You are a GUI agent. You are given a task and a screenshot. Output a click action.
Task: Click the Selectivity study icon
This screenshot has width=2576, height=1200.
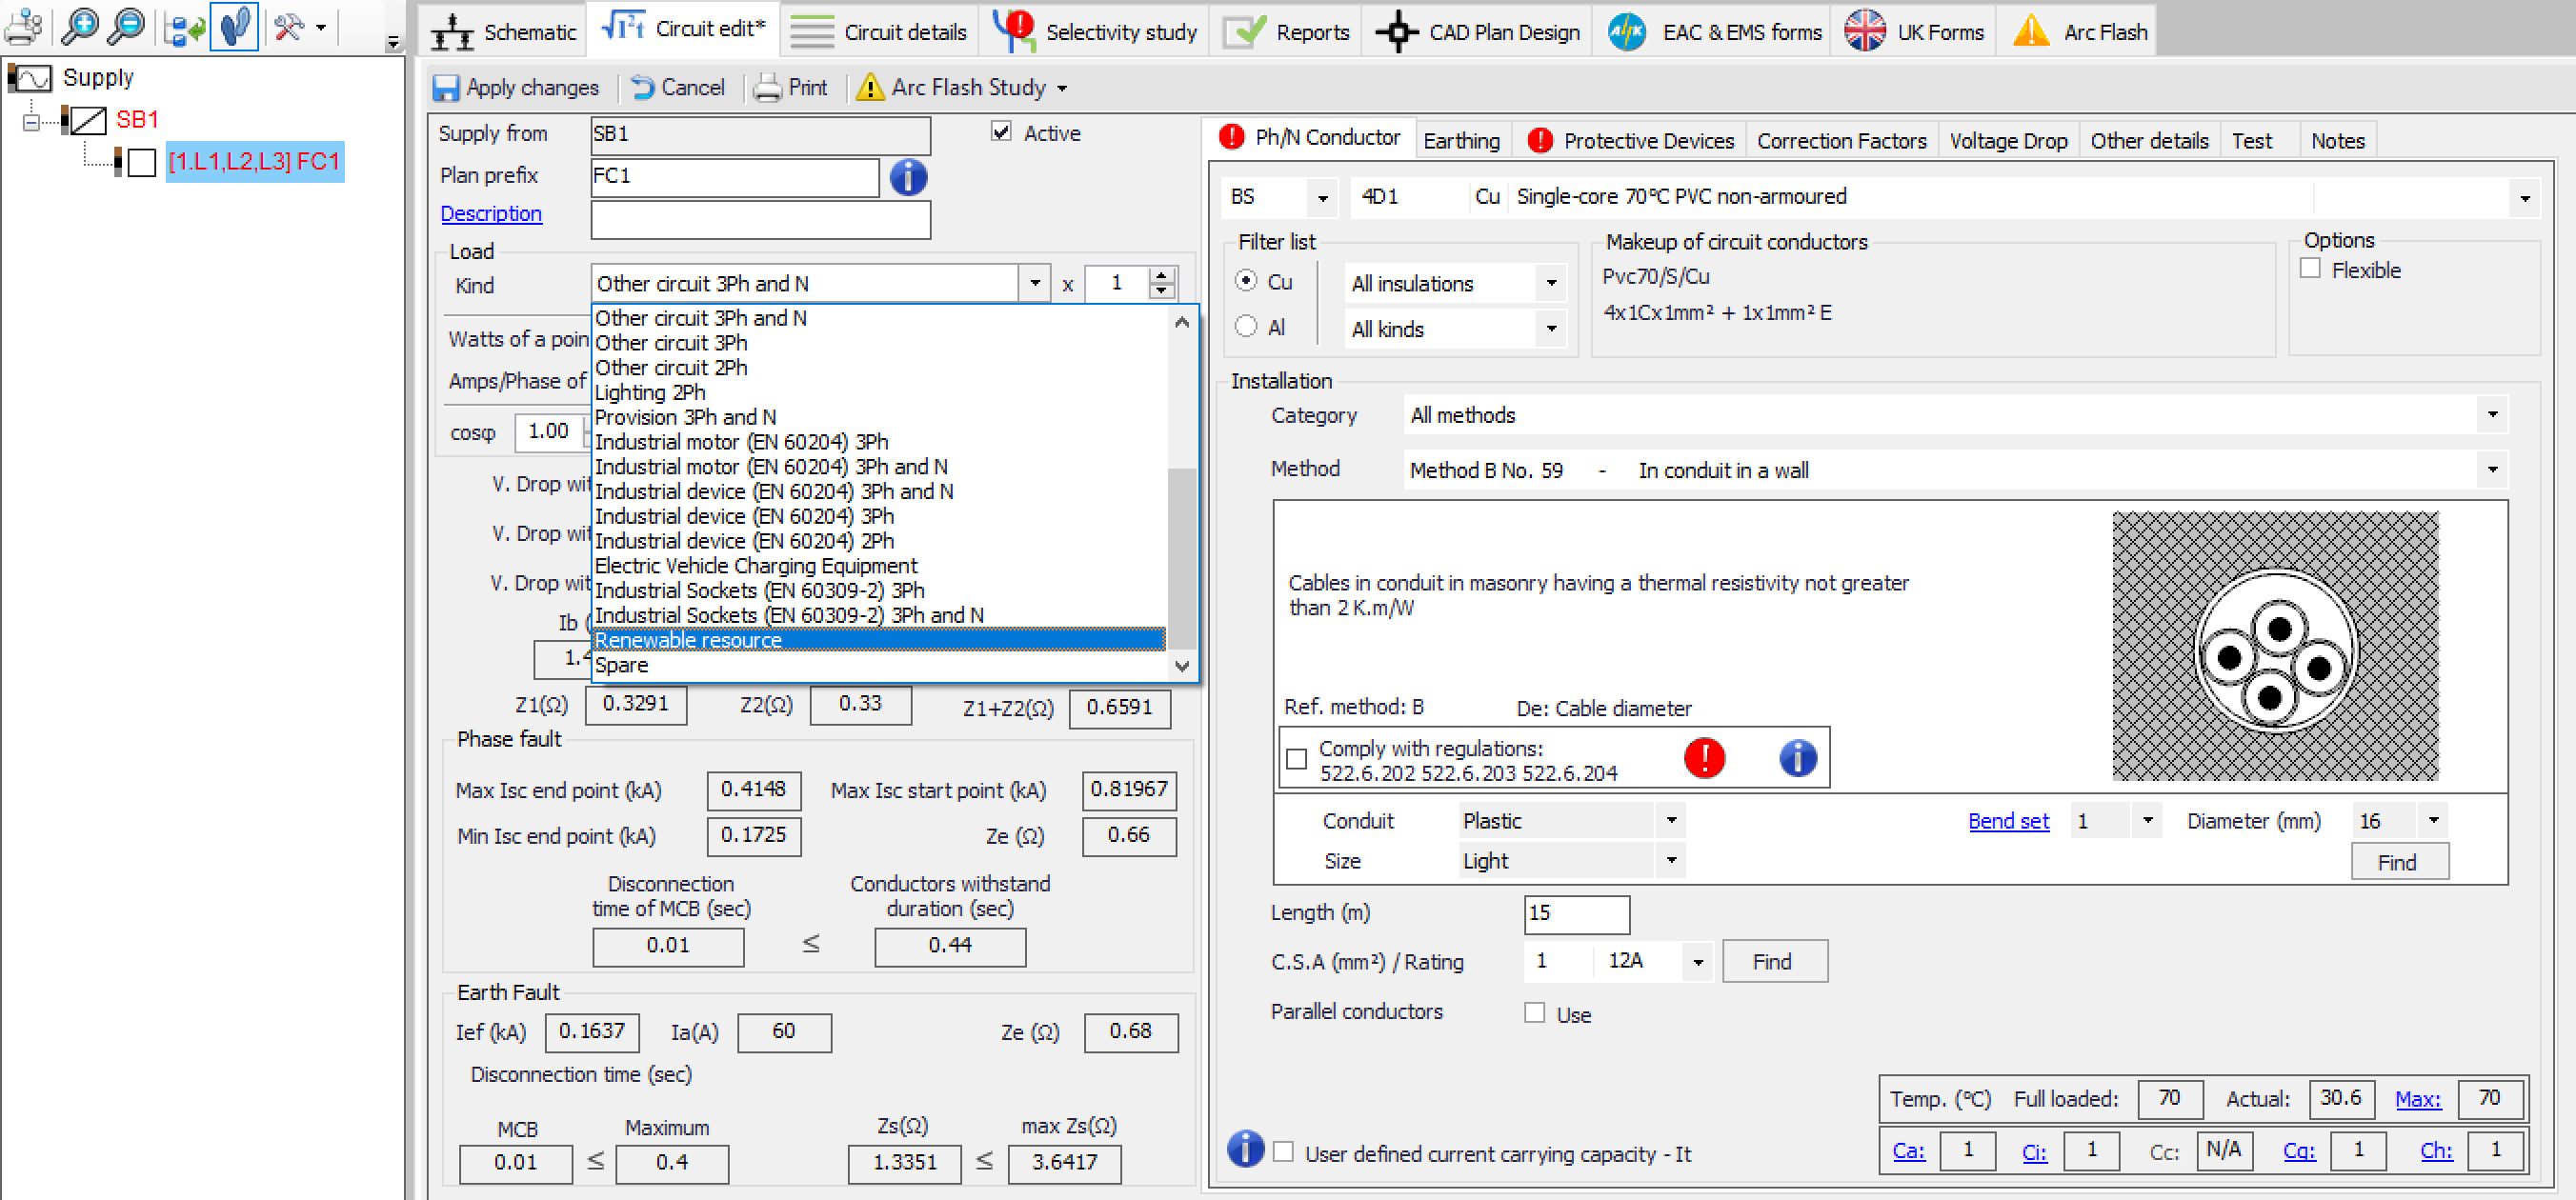1014,30
